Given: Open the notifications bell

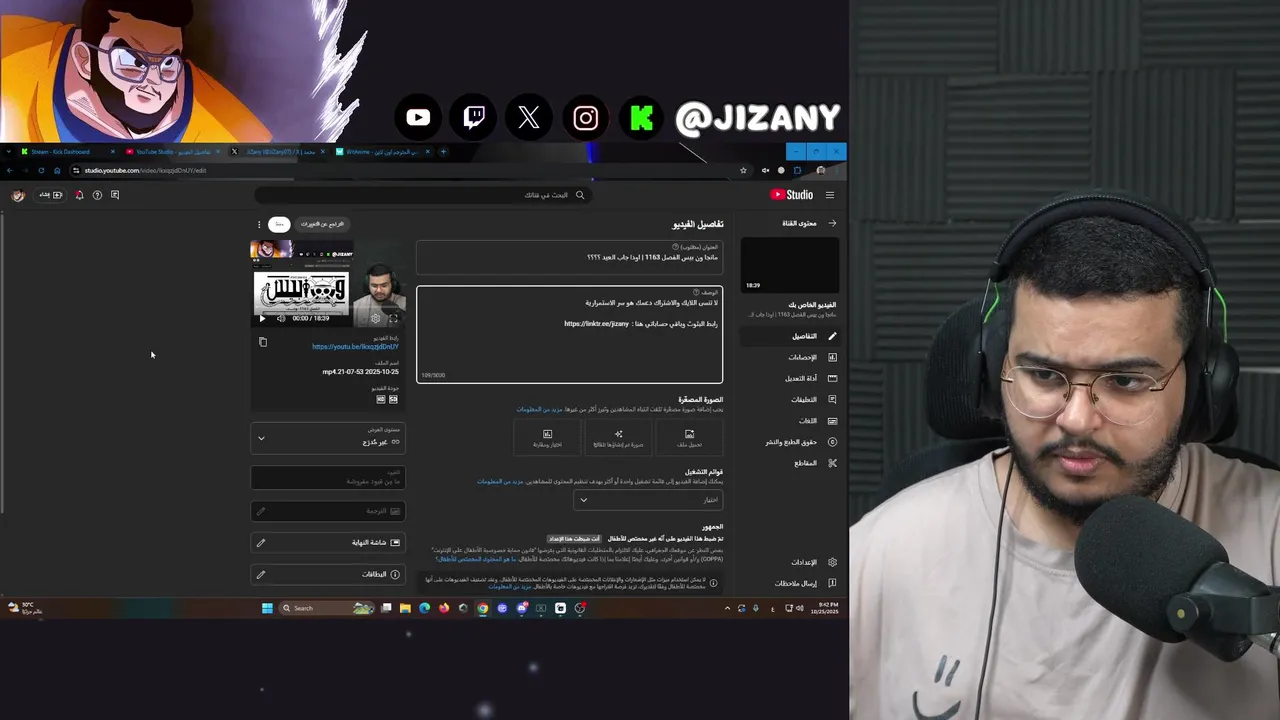Looking at the screenshot, I should point(79,195).
